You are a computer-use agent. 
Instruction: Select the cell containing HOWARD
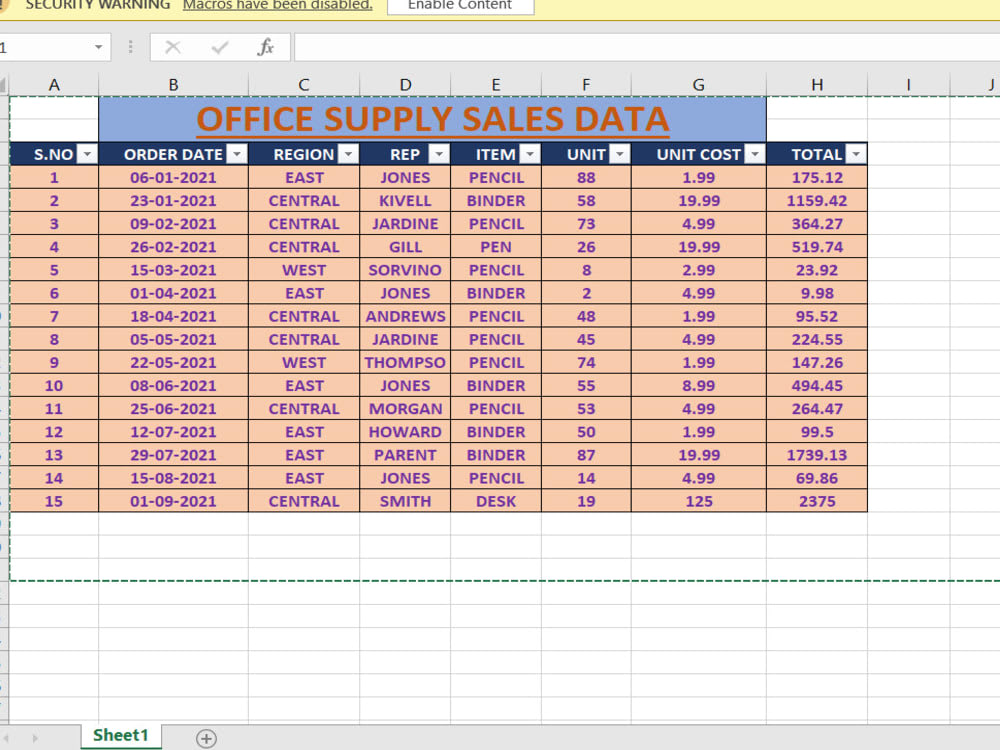point(405,432)
